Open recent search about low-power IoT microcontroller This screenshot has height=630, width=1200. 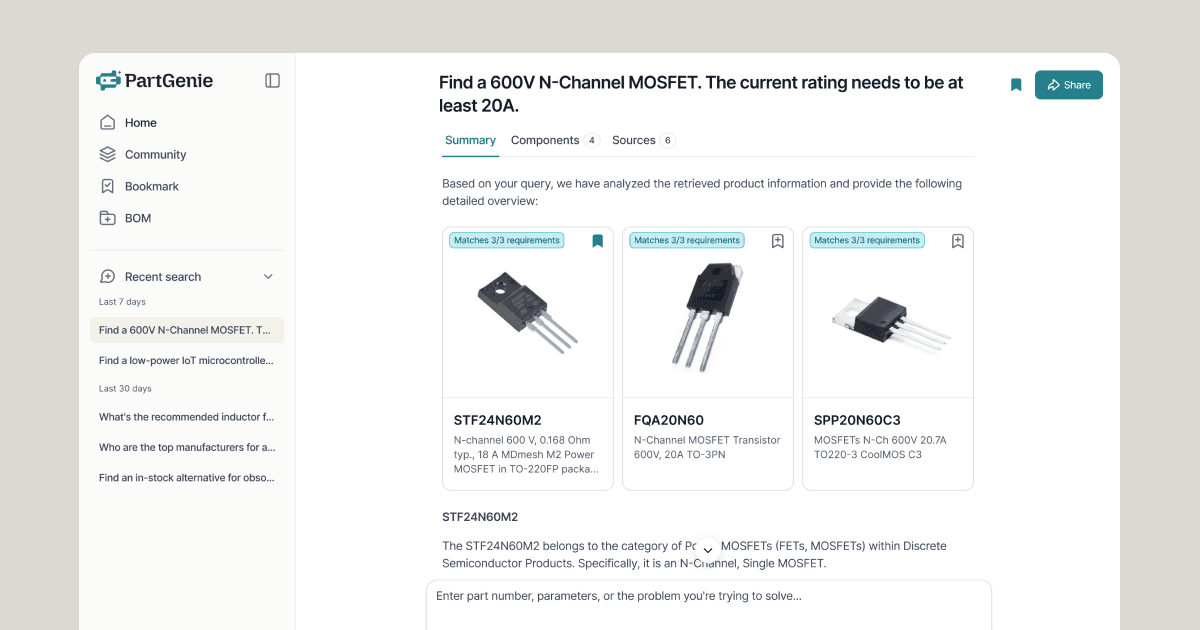pos(187,361)
